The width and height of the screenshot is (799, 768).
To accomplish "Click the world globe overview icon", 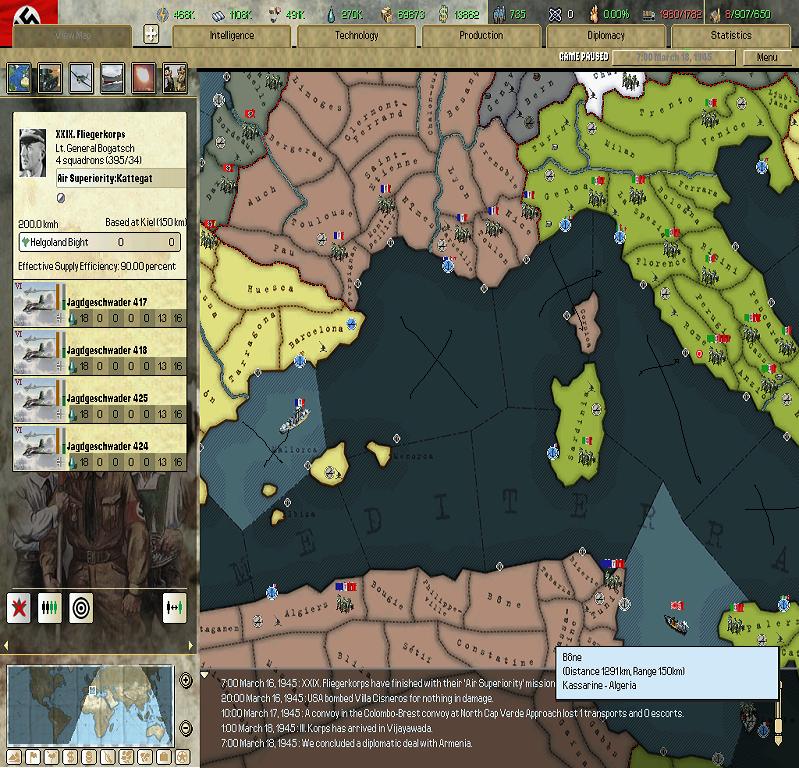I will tap(20, 77).
